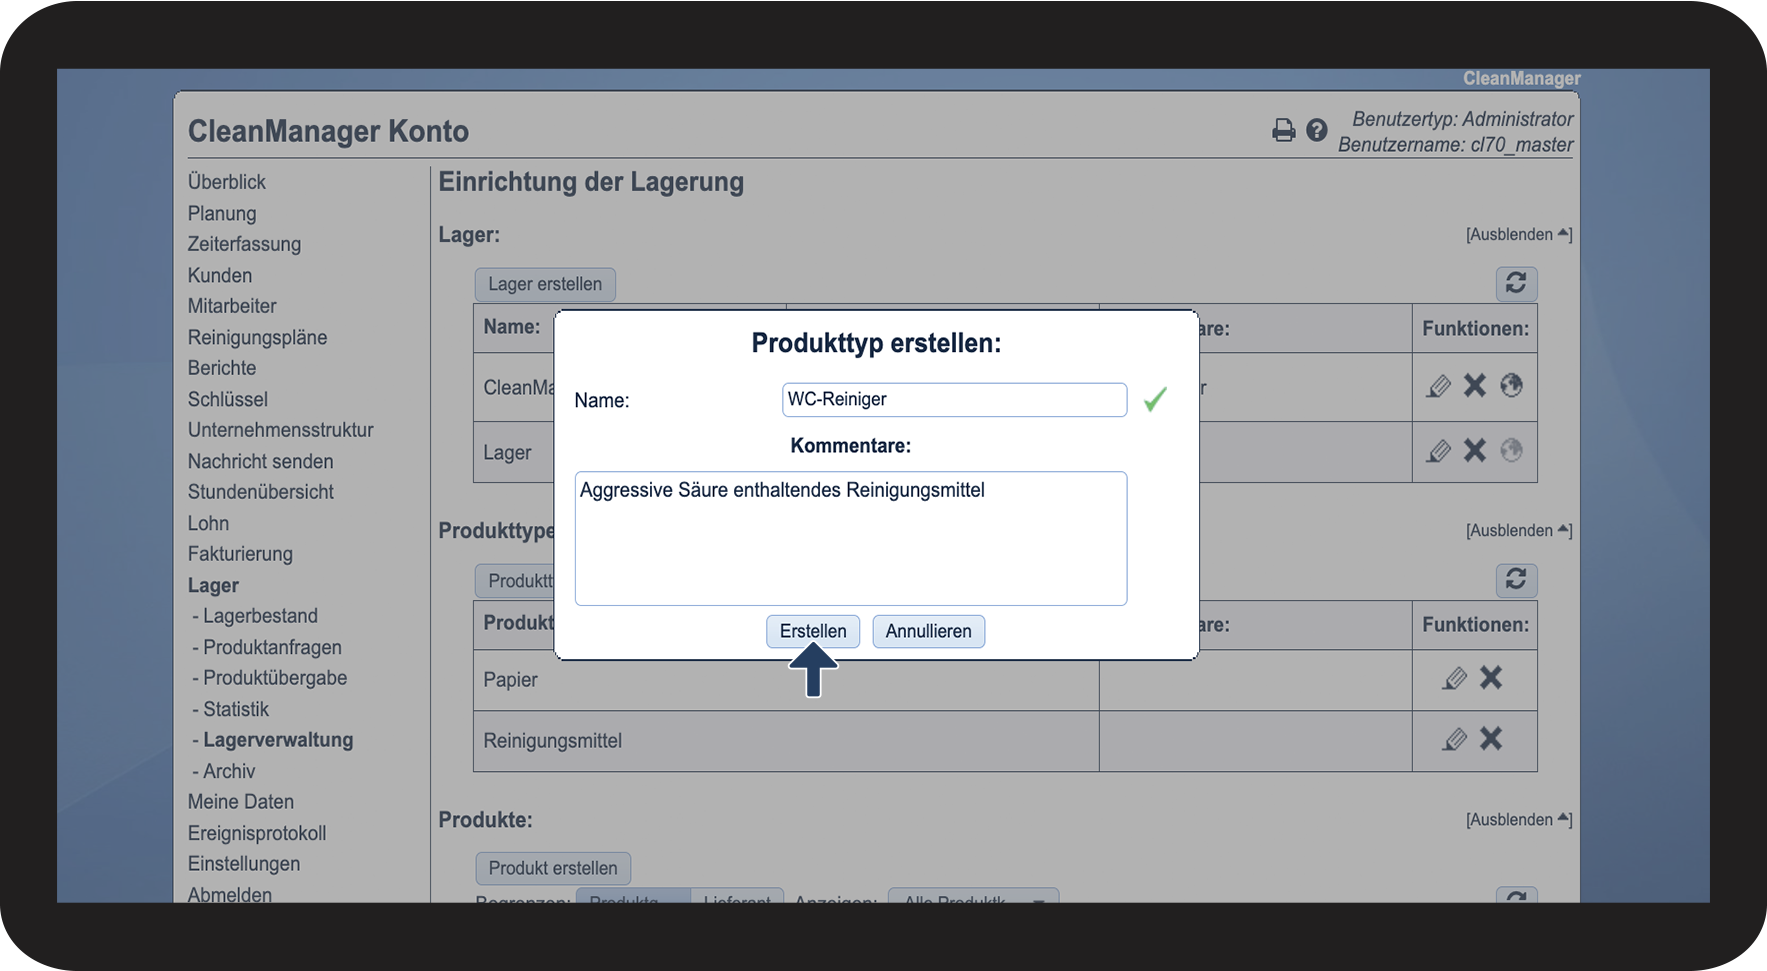Collapse the Lager section via Ausblenden

(1519, 234)
